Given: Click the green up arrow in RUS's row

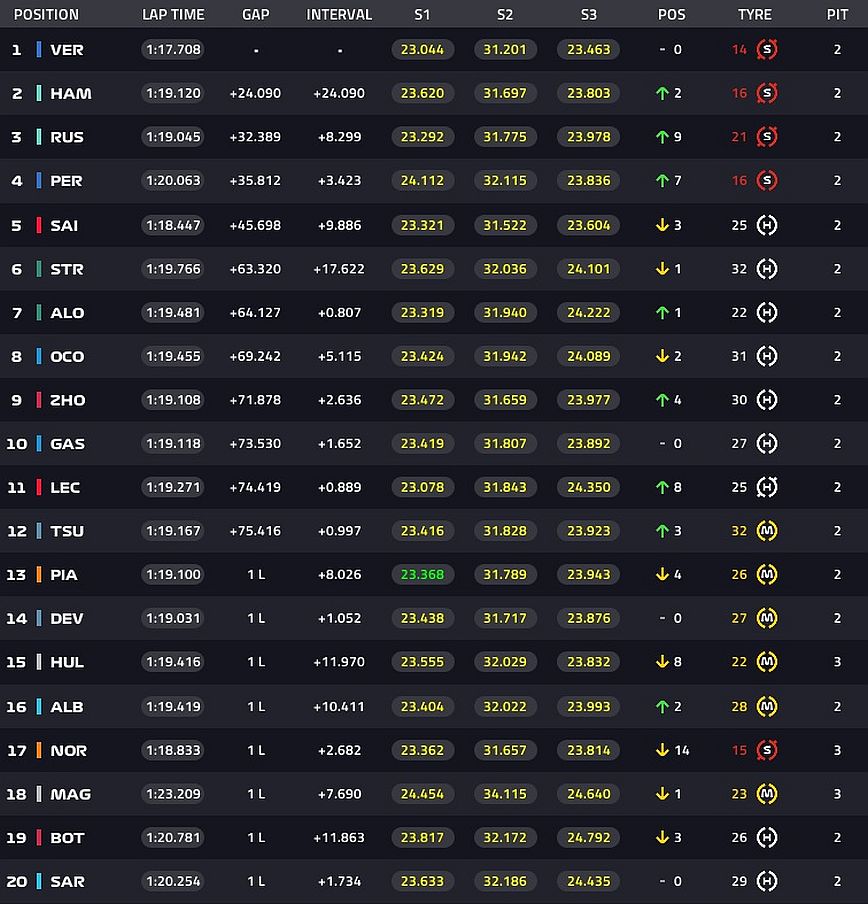Looking at the screenshot, I should [x=661, y=137].
